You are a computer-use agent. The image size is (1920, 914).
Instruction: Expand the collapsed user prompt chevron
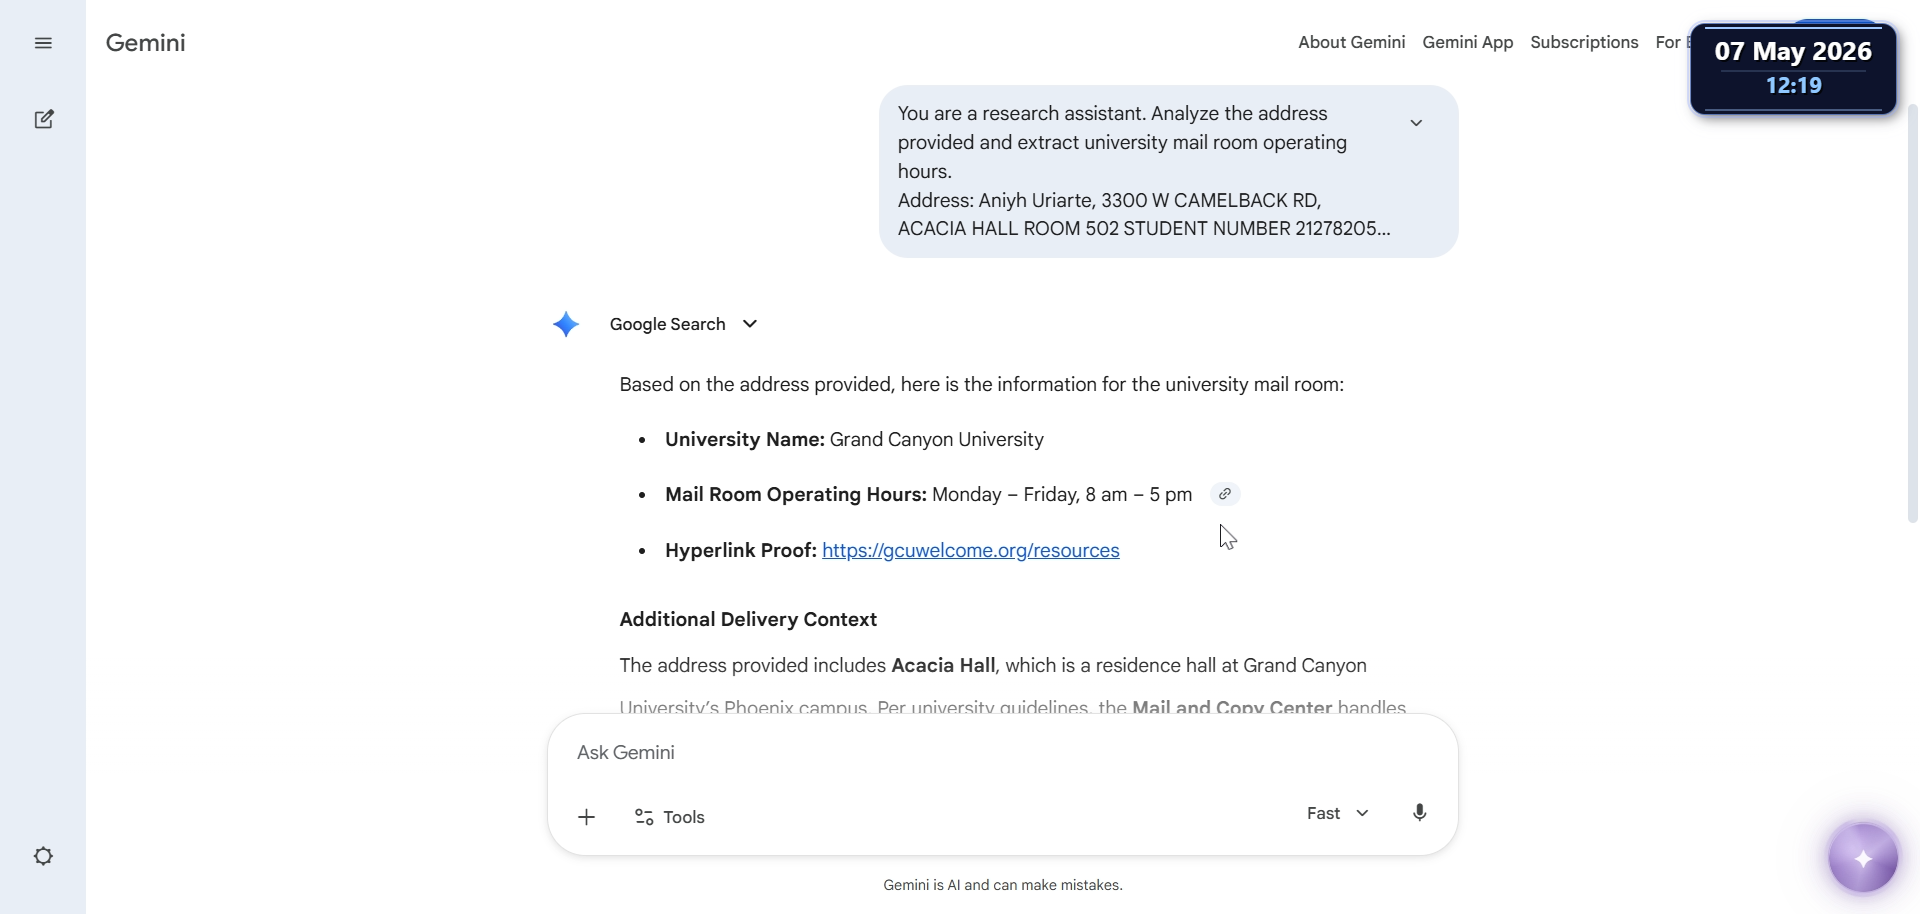coord(1416,123)
